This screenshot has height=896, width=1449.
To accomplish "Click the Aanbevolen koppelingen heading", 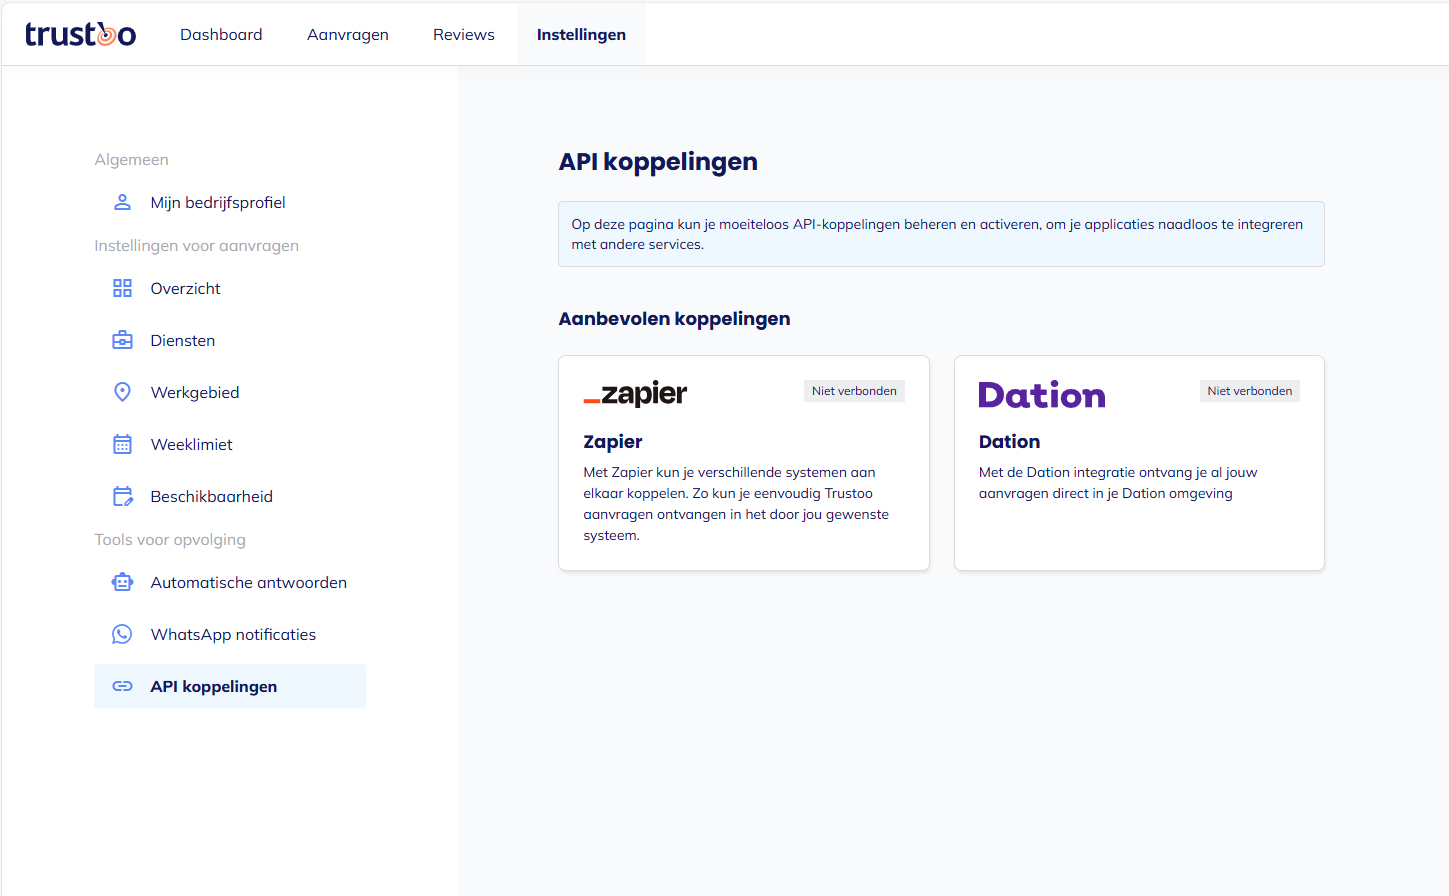I will pos(674,319).
